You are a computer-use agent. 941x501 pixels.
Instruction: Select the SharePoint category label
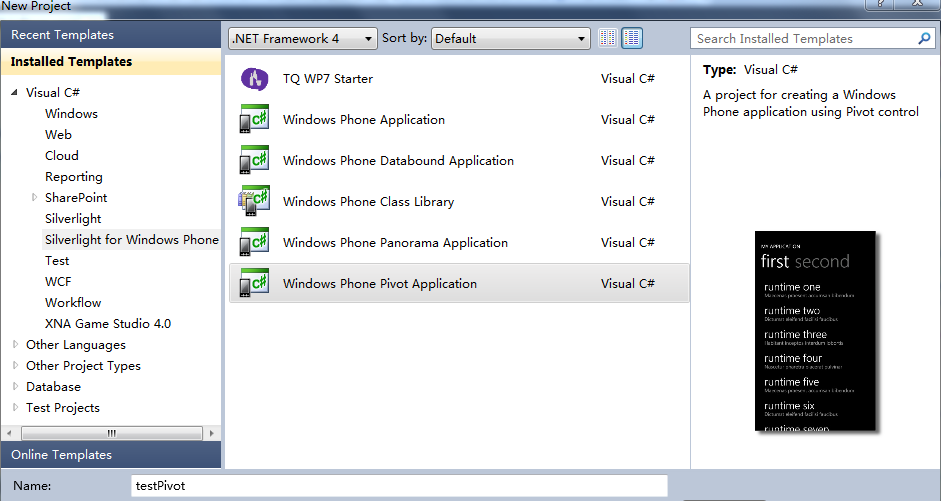76,197
